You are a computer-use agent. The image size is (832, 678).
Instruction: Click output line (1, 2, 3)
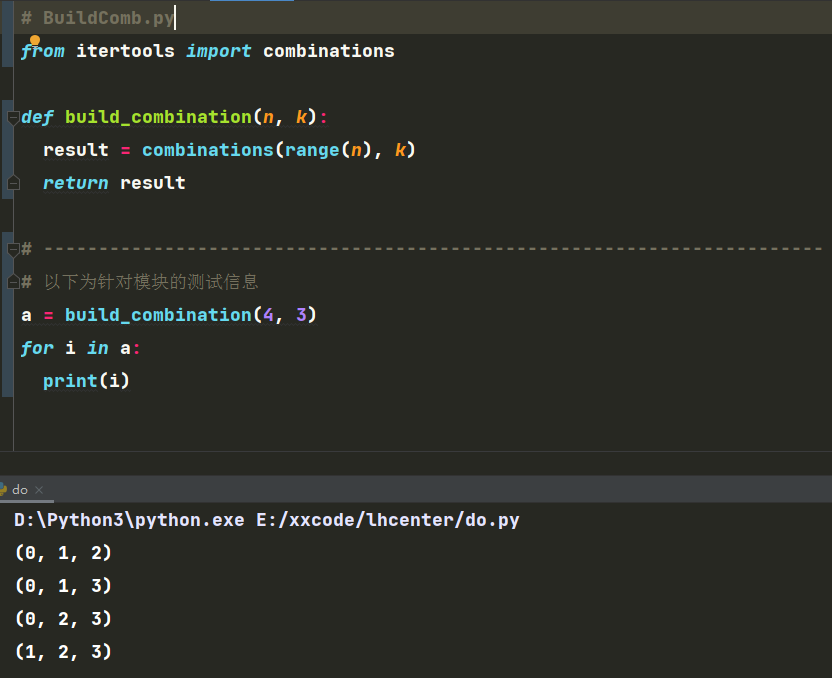63,651
